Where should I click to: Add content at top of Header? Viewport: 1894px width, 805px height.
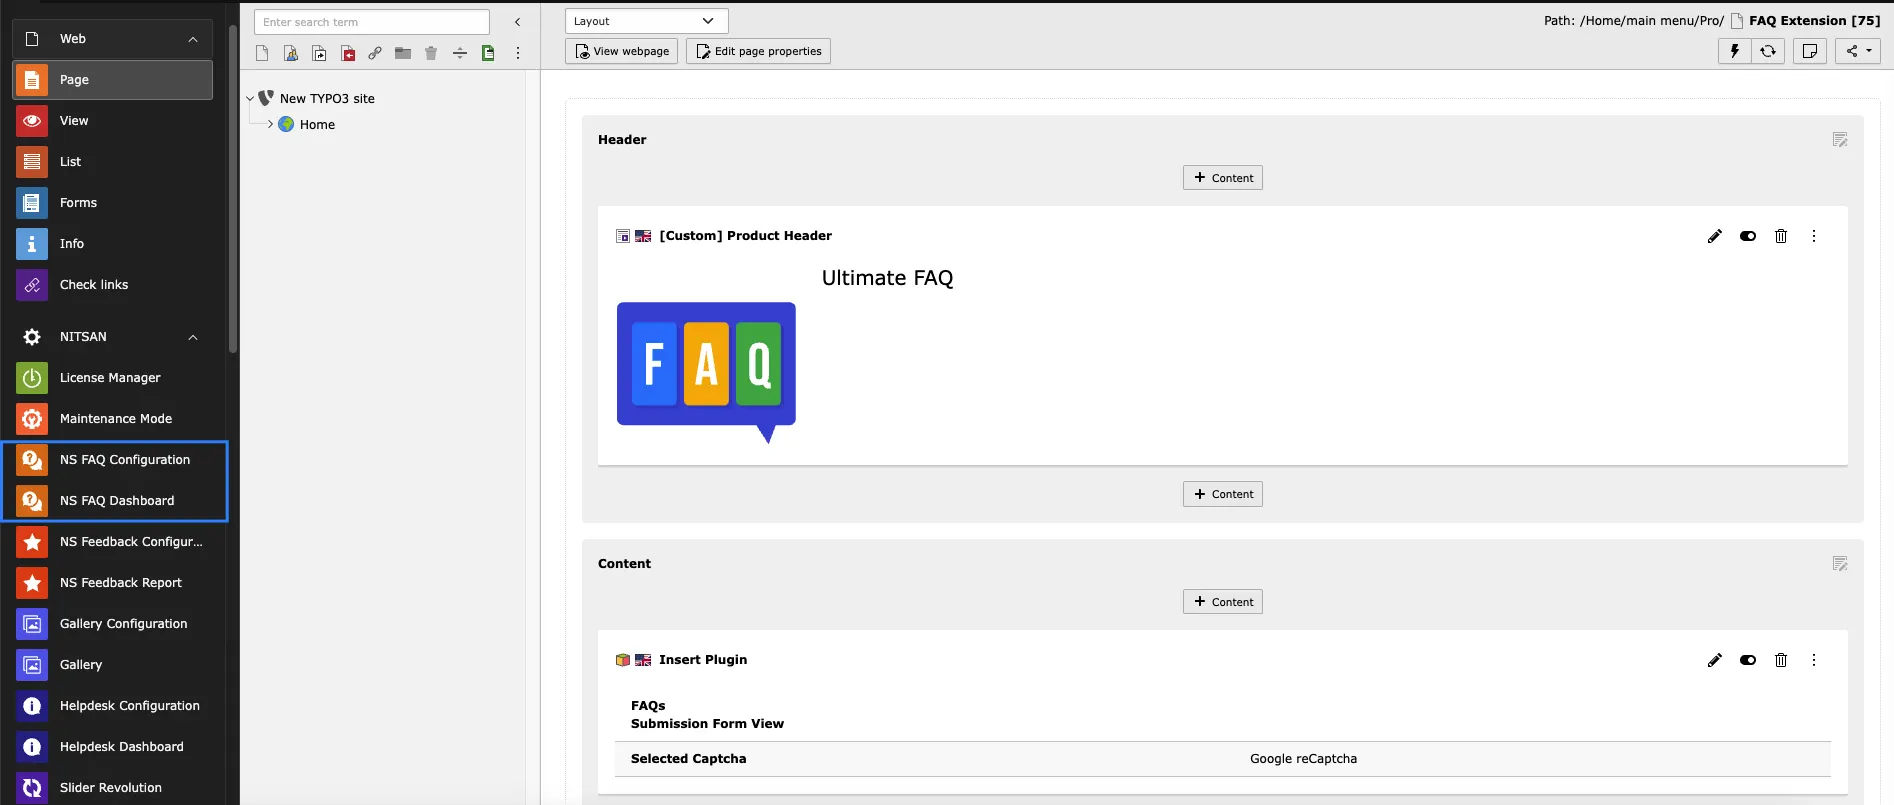coord(1223,178)
